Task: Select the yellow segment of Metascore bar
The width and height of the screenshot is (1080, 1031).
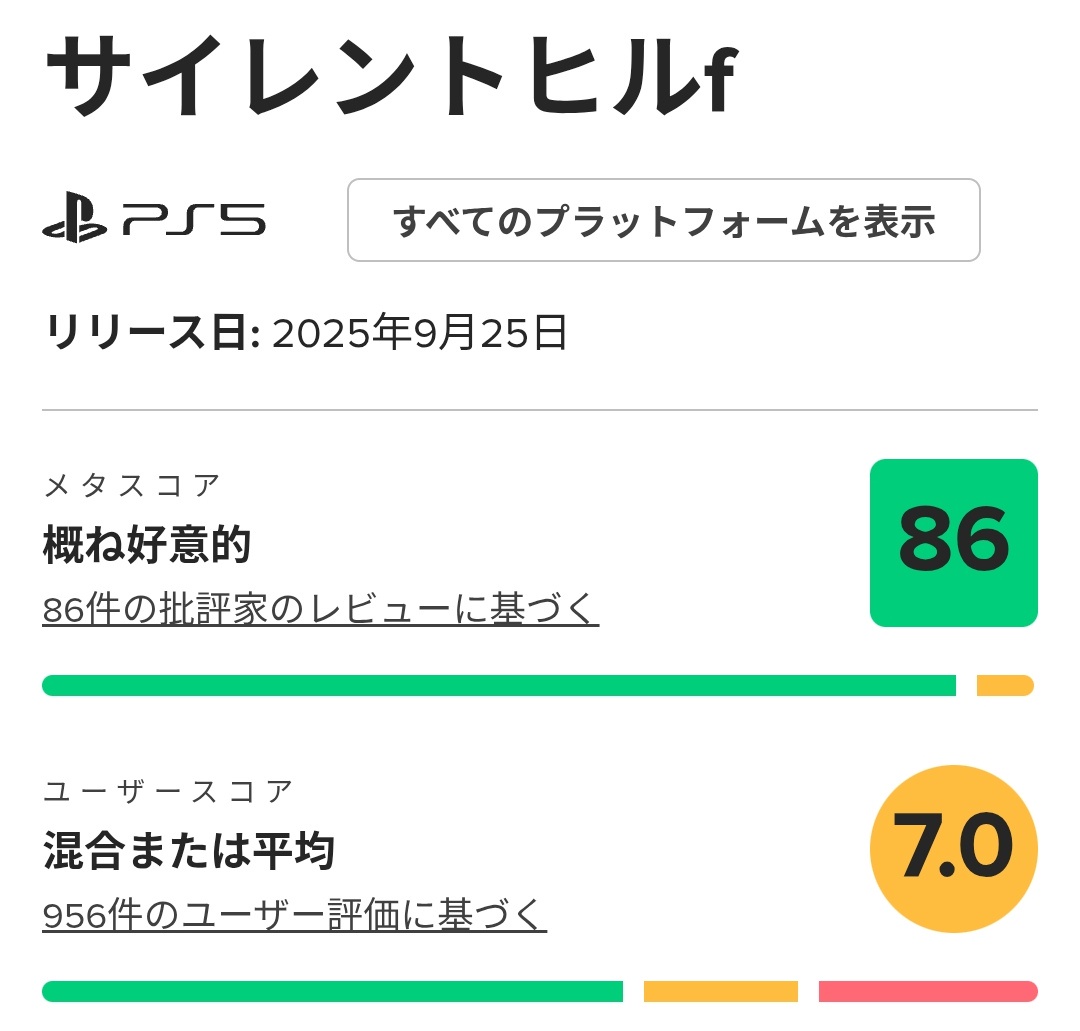Action: click(1004, 686)
